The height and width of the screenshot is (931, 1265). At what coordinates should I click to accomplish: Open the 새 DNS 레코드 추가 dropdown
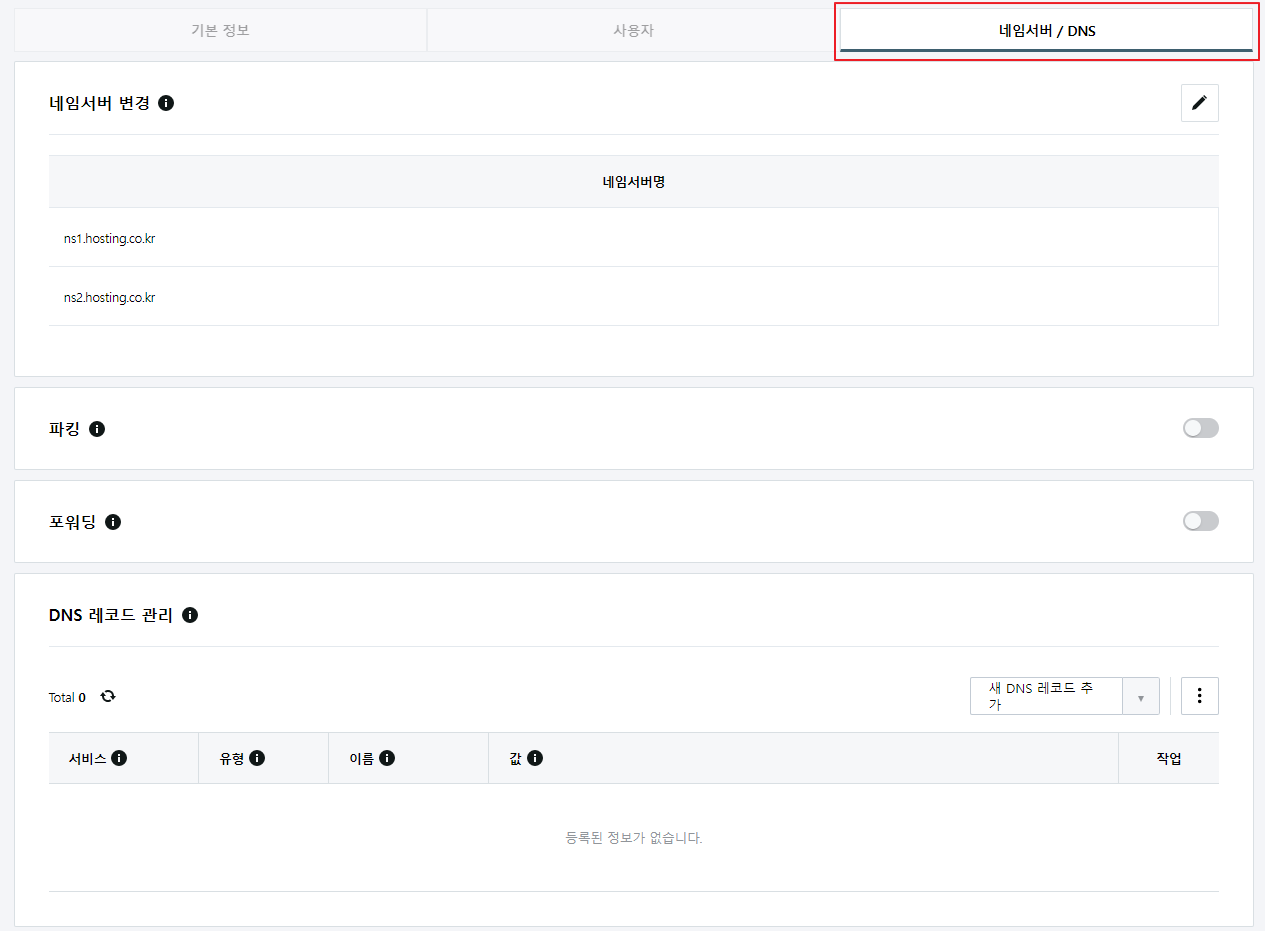[1046, 696]
